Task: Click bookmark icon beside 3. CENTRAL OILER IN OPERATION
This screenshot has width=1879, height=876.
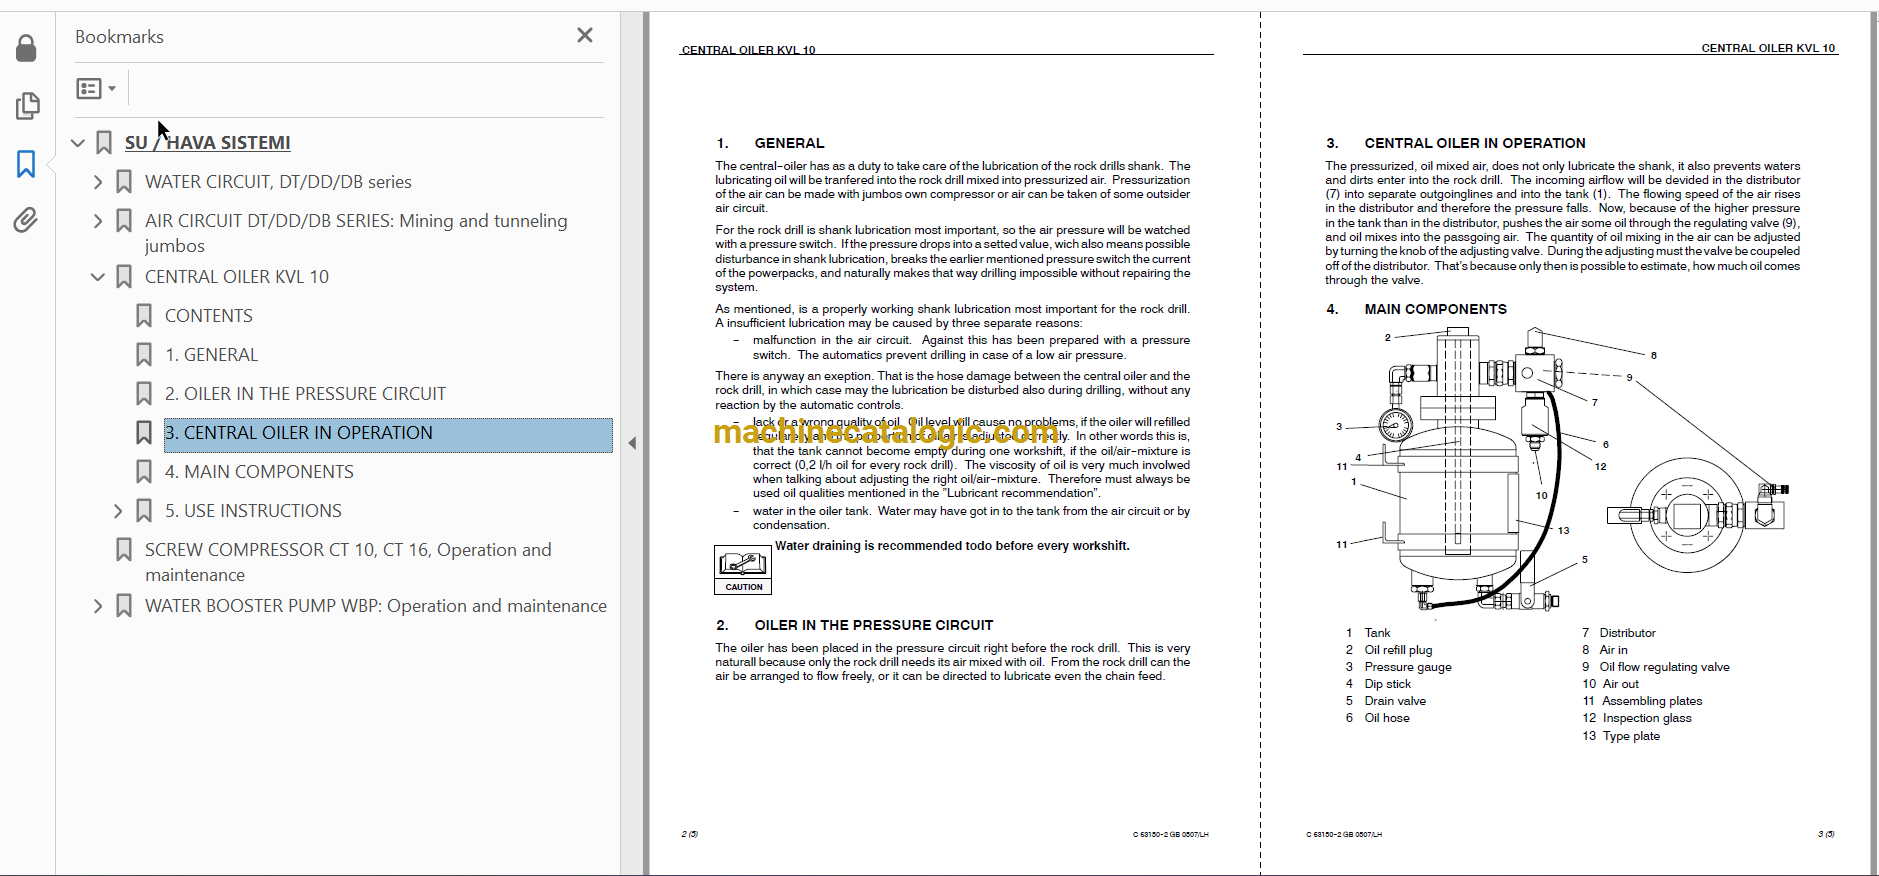Action: point(144,433)
